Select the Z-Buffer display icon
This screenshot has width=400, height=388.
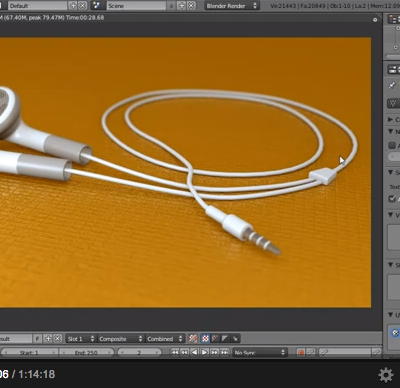(x=225, y=339)
